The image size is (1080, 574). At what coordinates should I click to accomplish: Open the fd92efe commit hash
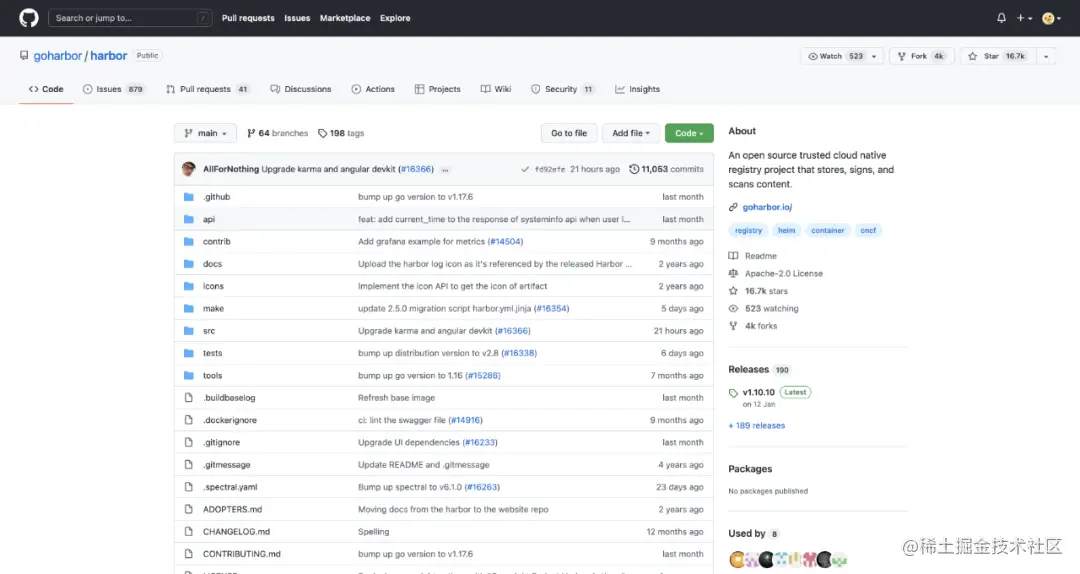[550, 169]
